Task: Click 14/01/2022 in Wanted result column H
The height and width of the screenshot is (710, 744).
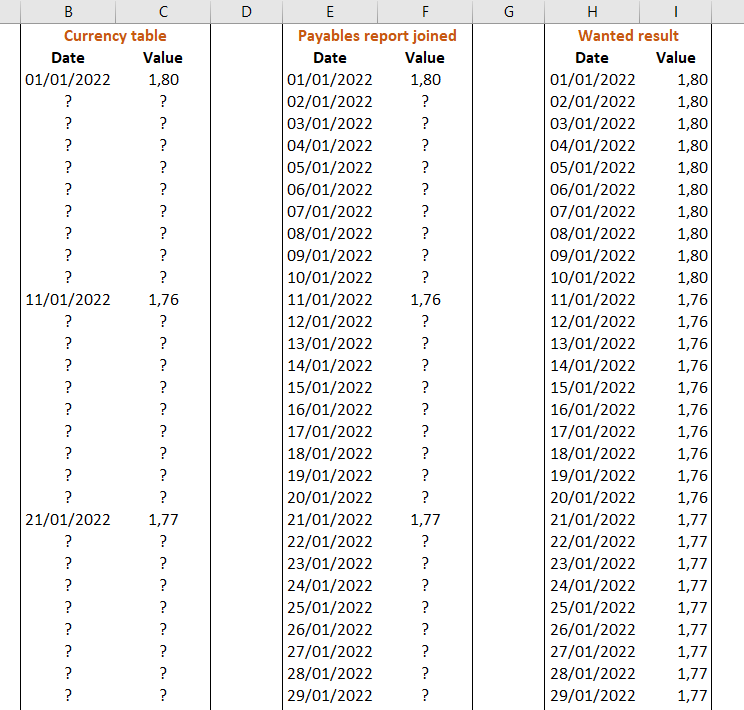Action: [x=592, y=366]
